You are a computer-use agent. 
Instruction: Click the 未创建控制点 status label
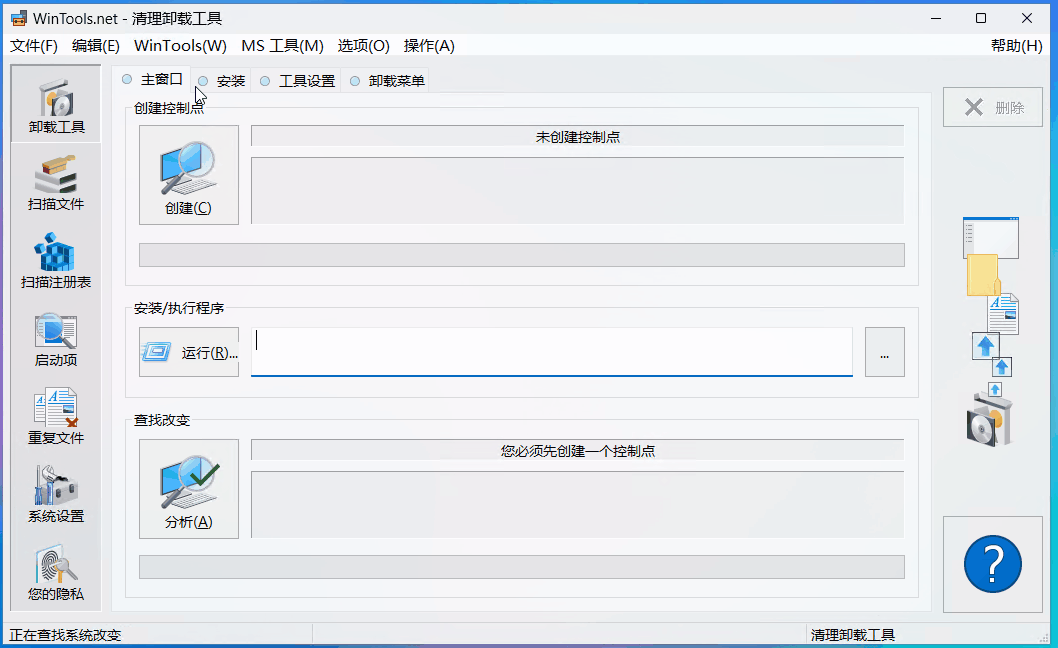578,137
